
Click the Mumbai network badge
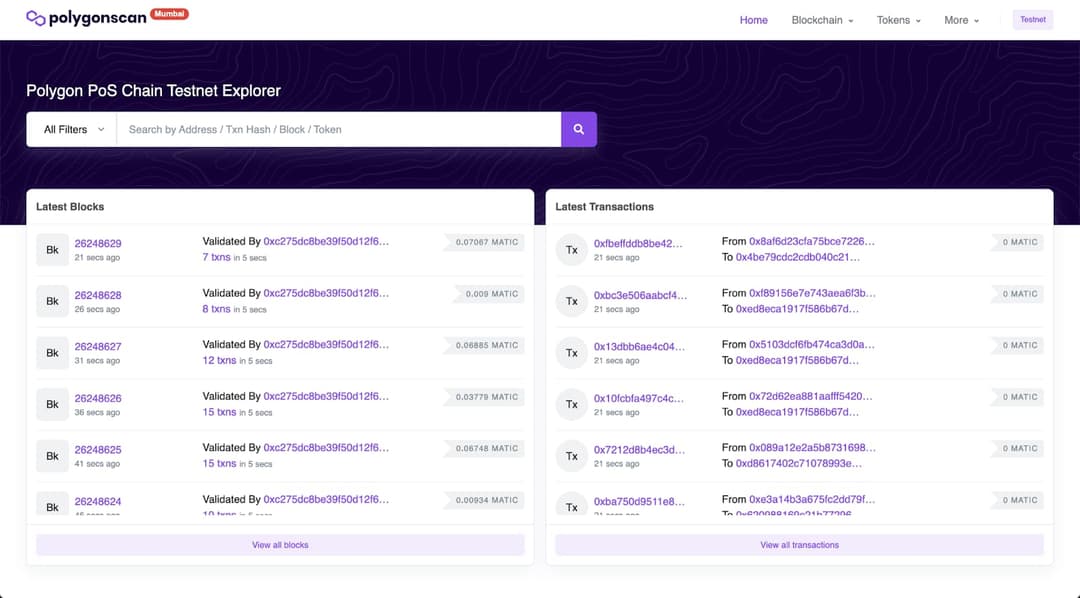coord(168,14)
